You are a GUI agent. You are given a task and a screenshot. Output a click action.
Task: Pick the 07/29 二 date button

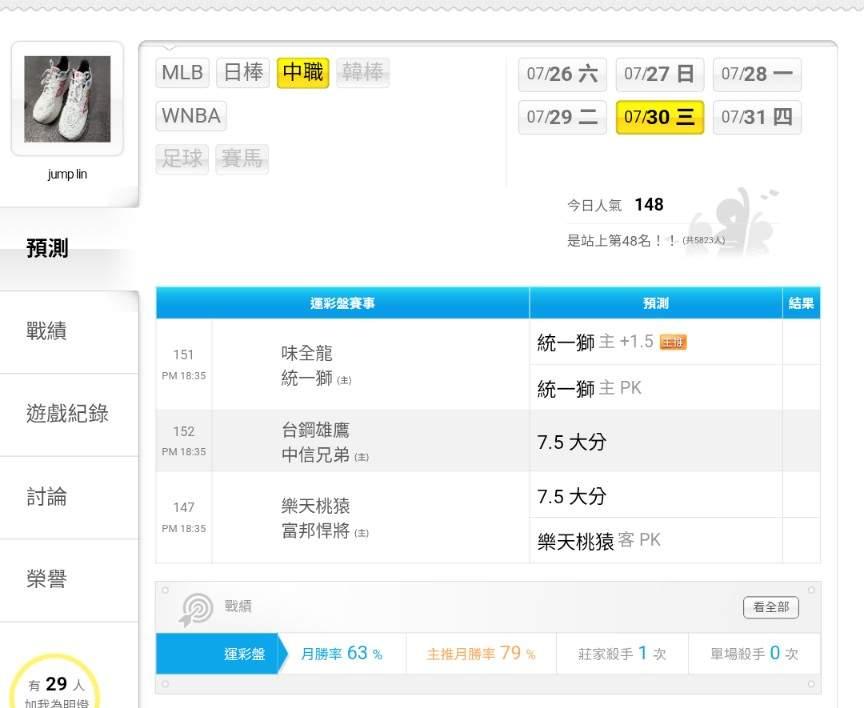coord(561,117)
